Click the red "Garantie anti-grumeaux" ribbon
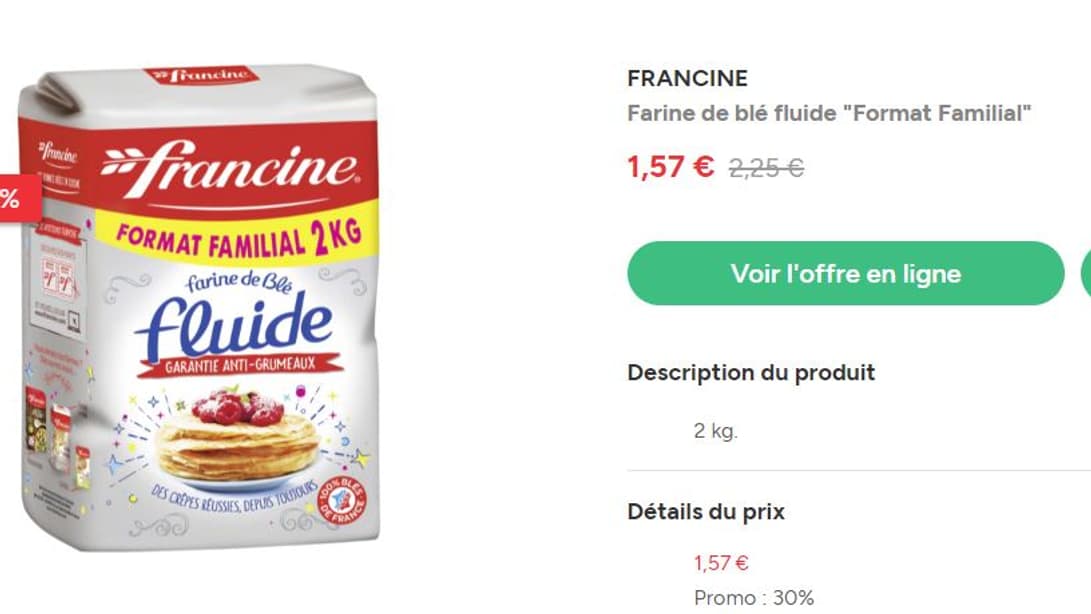Image resolution: width=1091 pixels, height=614 pixels. pos(239,364)
